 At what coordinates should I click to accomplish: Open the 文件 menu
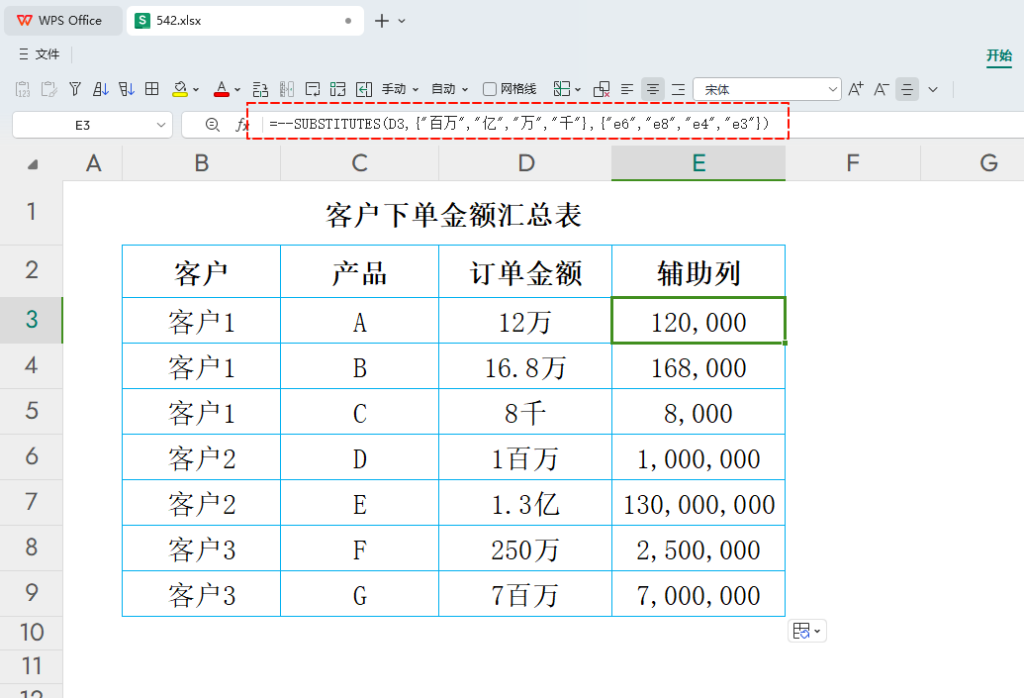39,54
